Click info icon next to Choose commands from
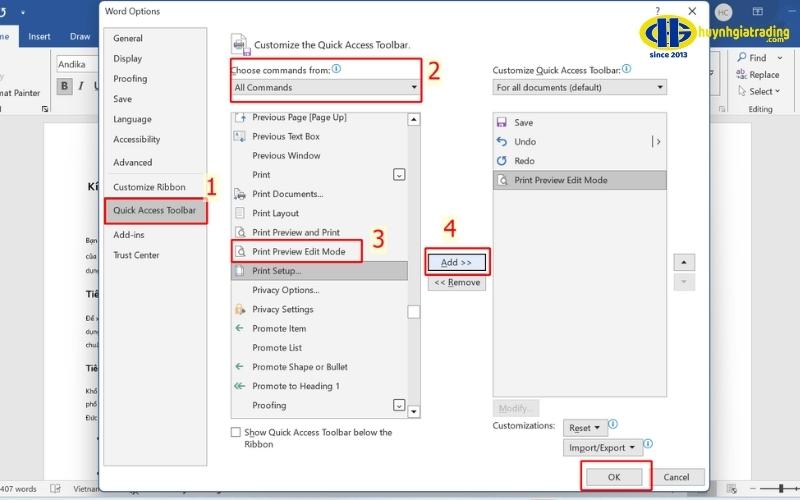This screenshot has width=800, height=500. tap(336, 68)
